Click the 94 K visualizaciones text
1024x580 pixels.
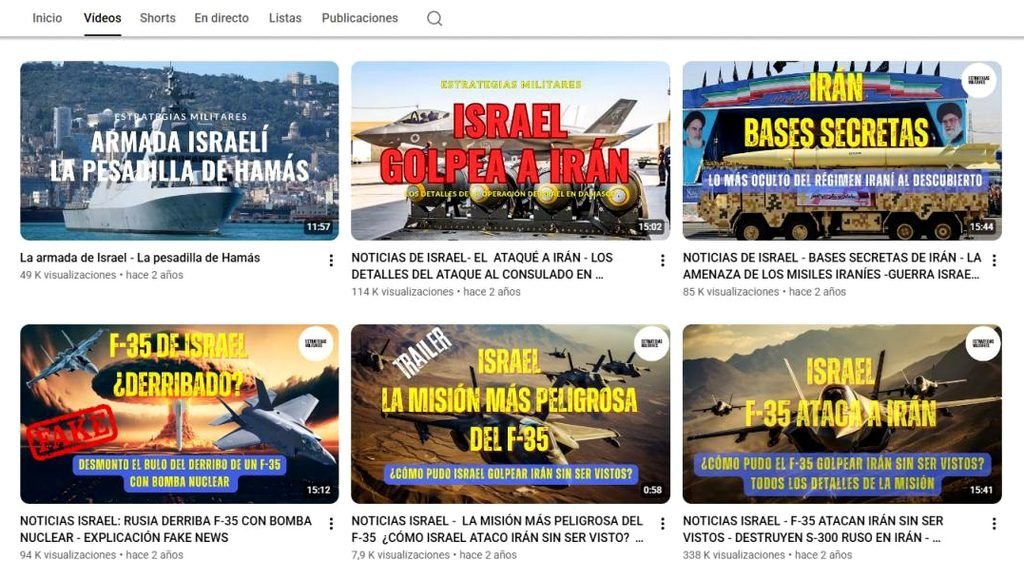68,555
